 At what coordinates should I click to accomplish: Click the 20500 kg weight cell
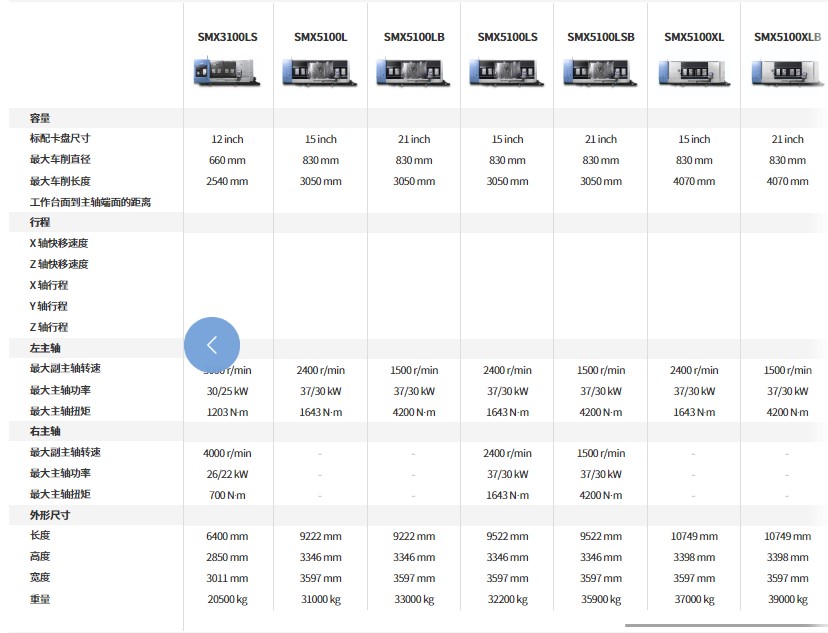[x=227, y=600]
